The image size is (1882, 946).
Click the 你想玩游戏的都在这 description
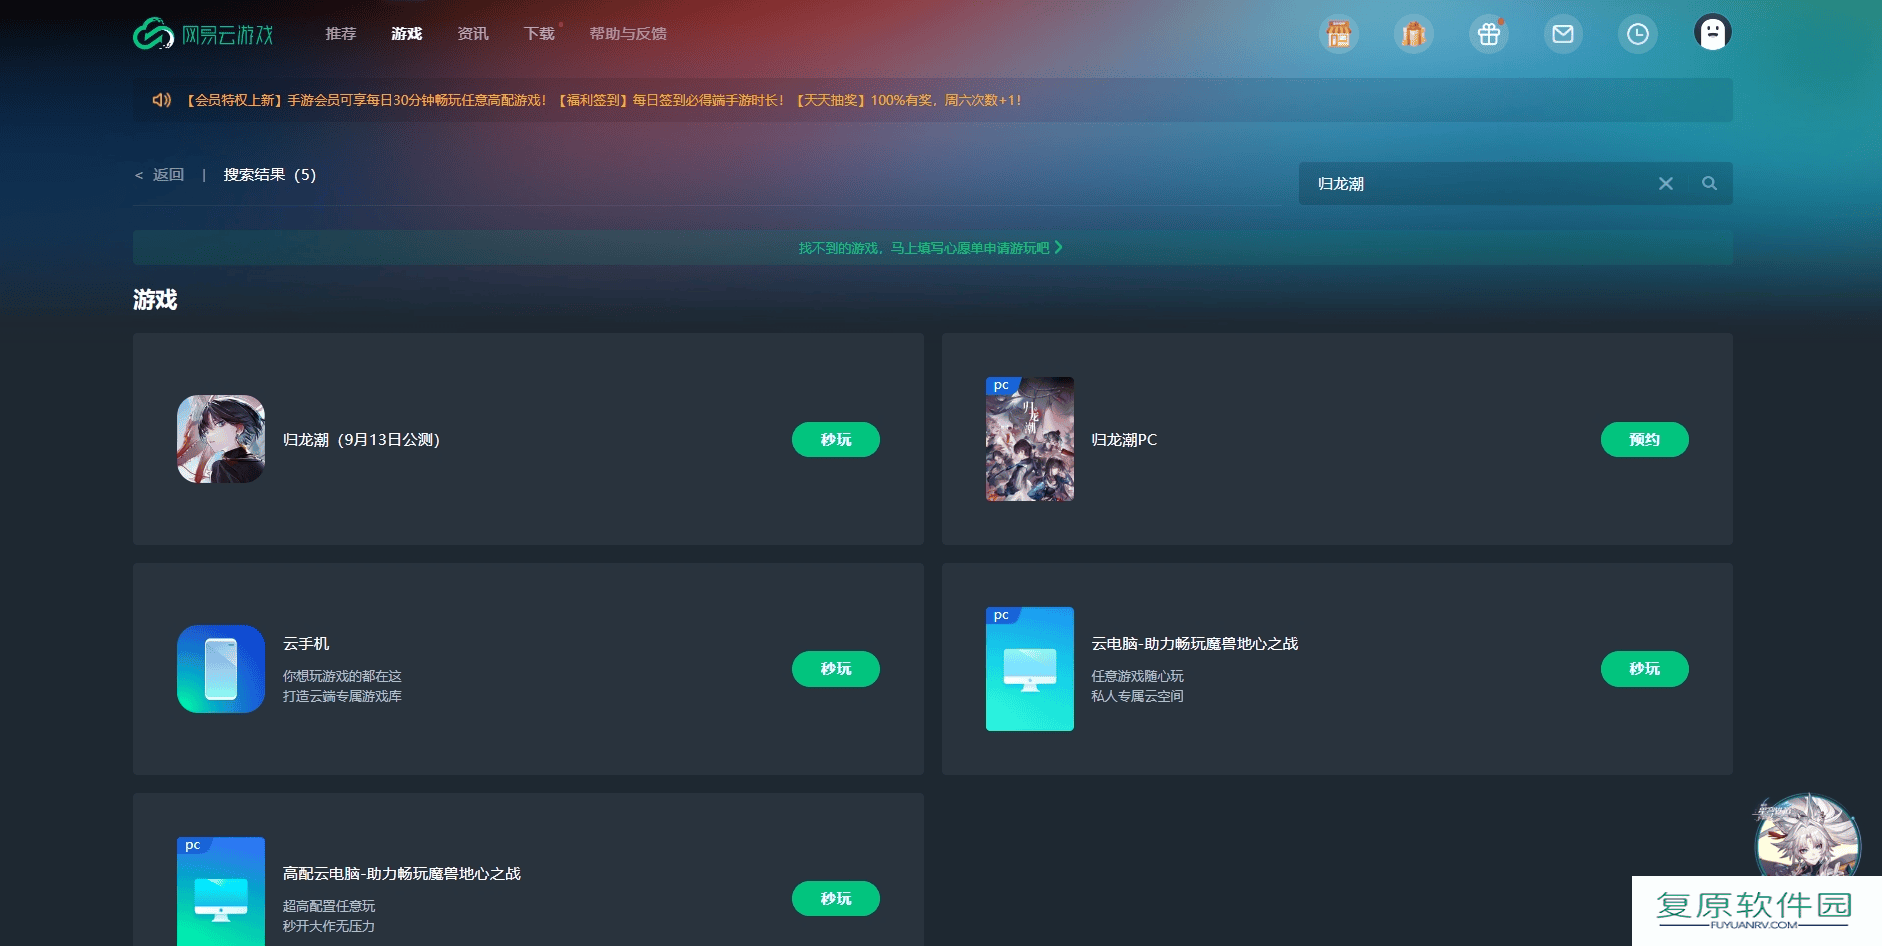coord(342,677)
